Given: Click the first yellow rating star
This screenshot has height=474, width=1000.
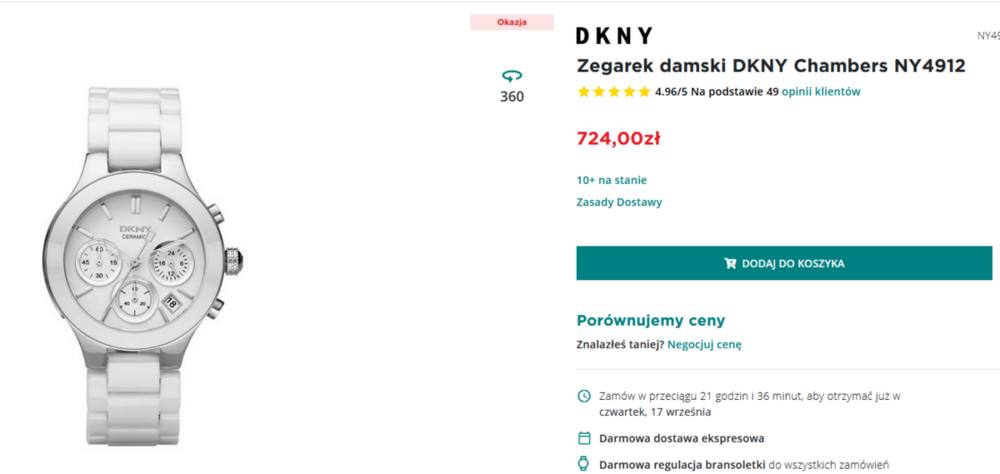Looking at the screenshot, I should (x=583, y=92).
